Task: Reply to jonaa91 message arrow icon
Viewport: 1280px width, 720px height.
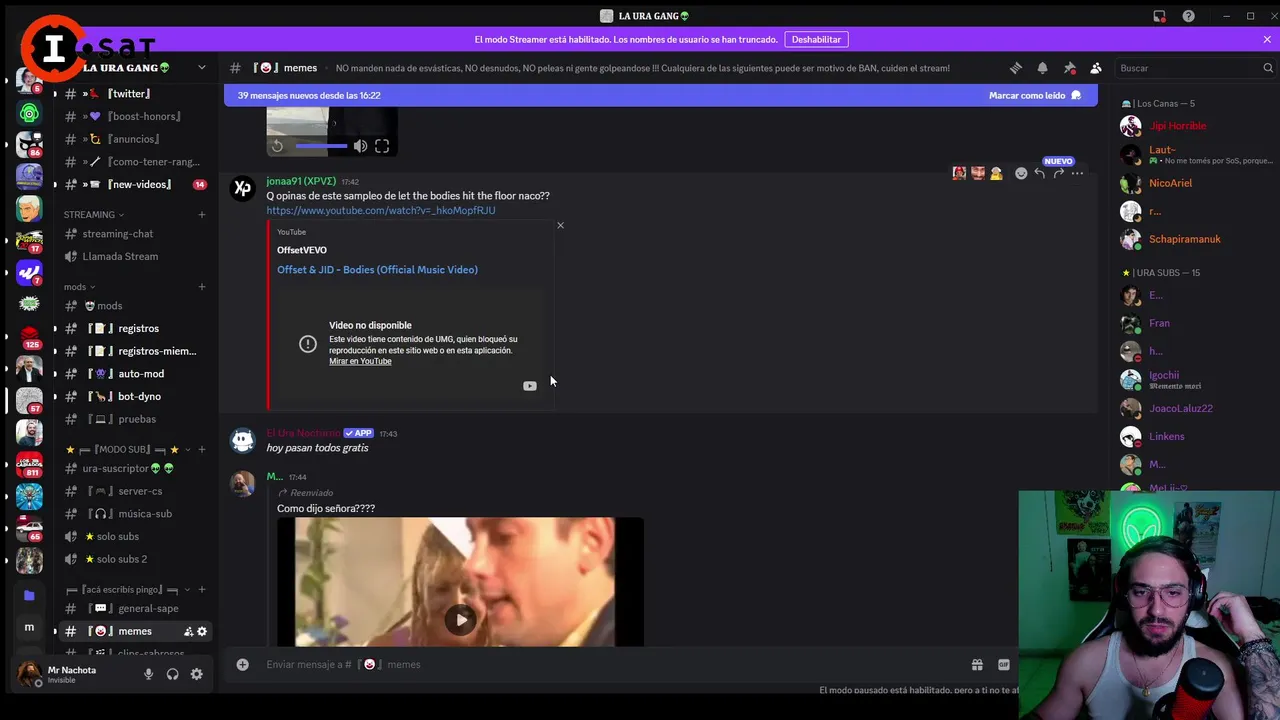Action: click(1040, 173)
